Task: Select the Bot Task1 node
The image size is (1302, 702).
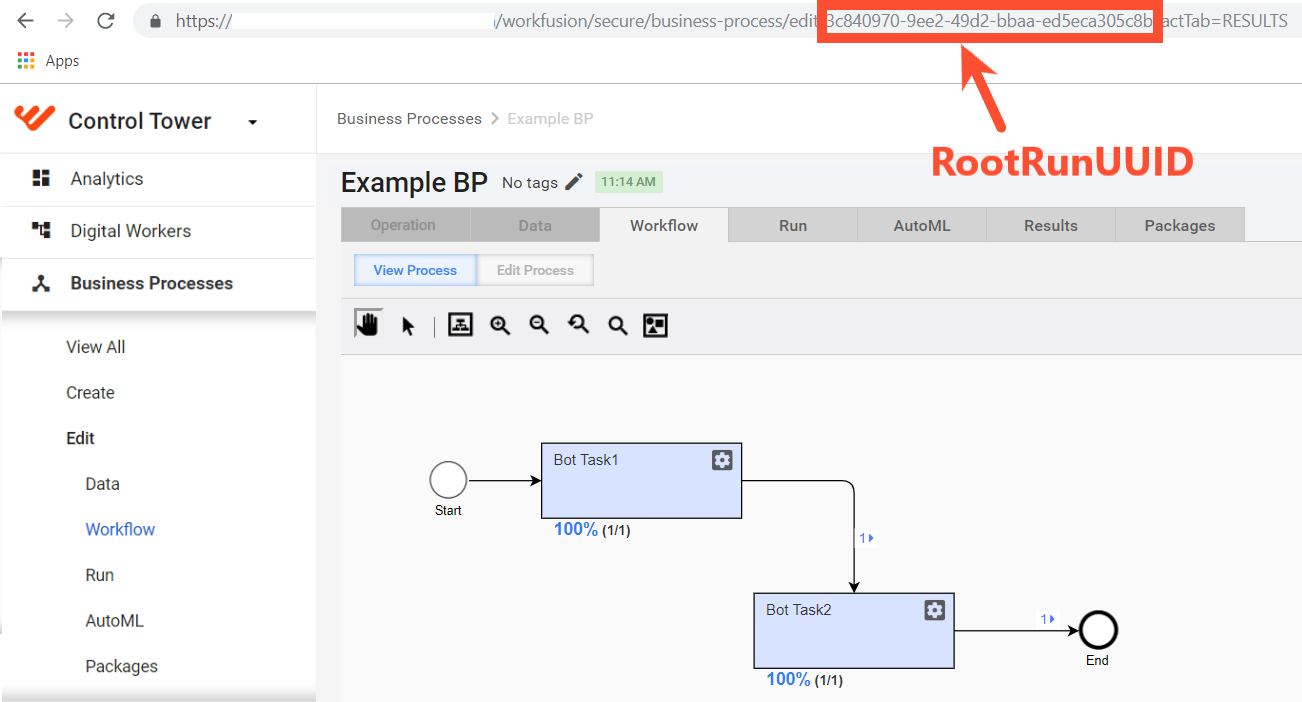Action: 641,480
